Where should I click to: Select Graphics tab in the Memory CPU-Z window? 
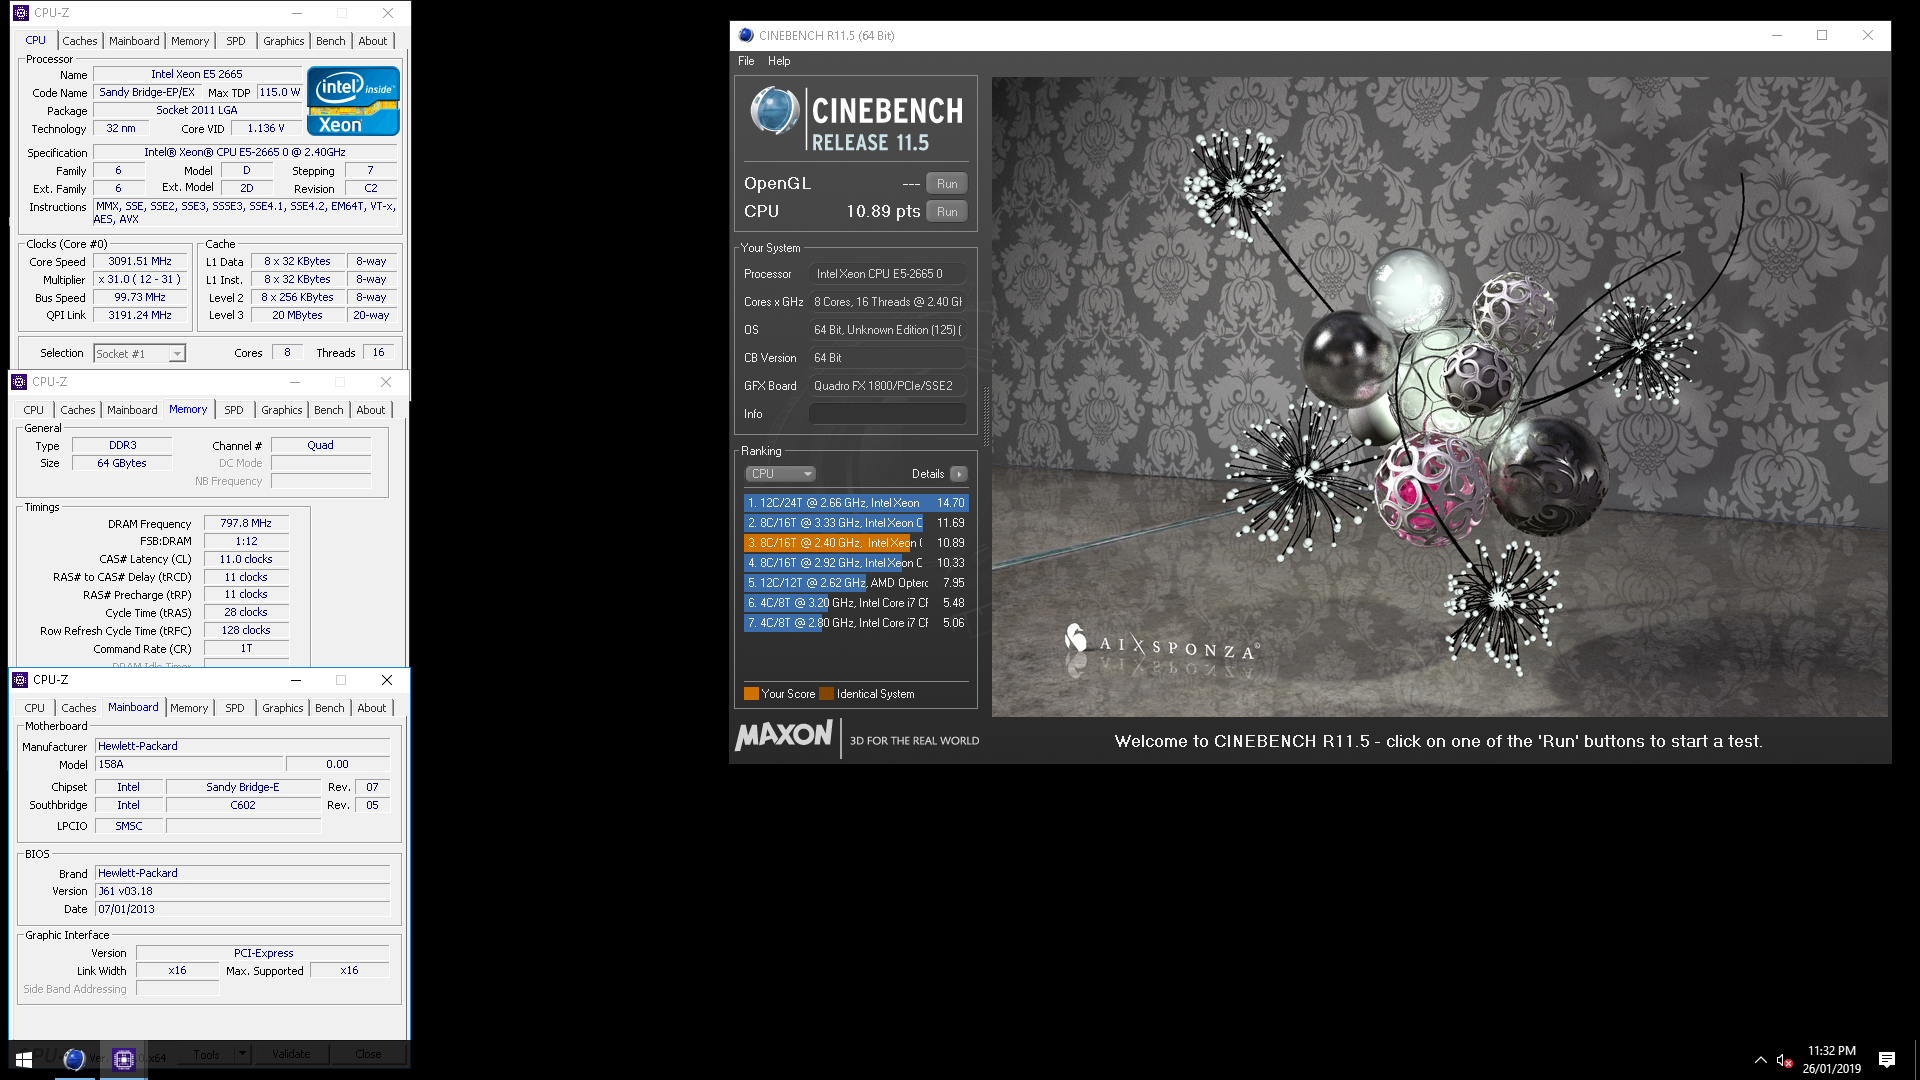pos(282,410)
